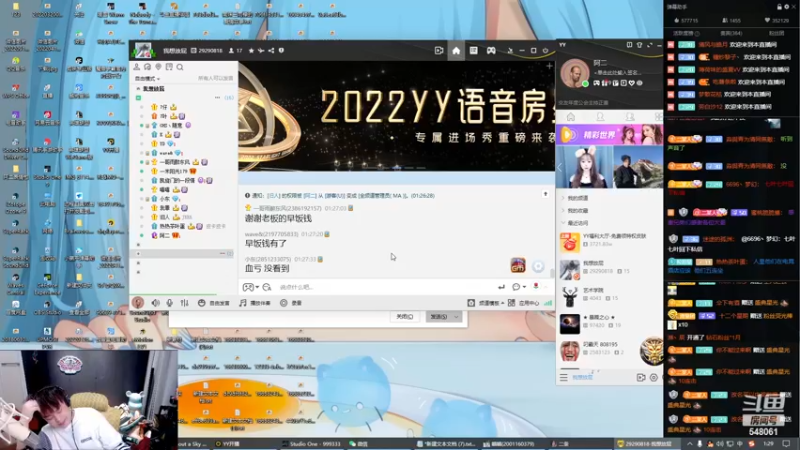Screen dimensions: 800x450
Task: Open the speech bubble dropdown in chat box
Action: pyautogui.click(x=518, y=287)
